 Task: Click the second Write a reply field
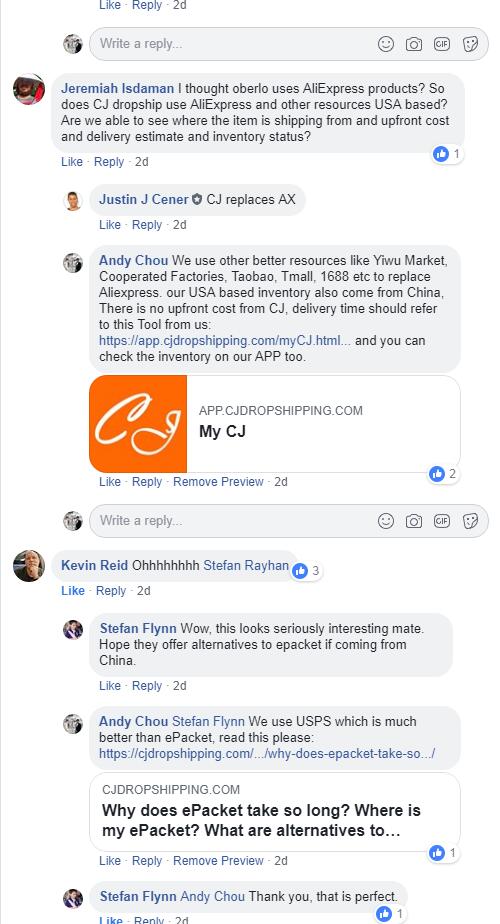pyautogui.click(x=289, y=521)
